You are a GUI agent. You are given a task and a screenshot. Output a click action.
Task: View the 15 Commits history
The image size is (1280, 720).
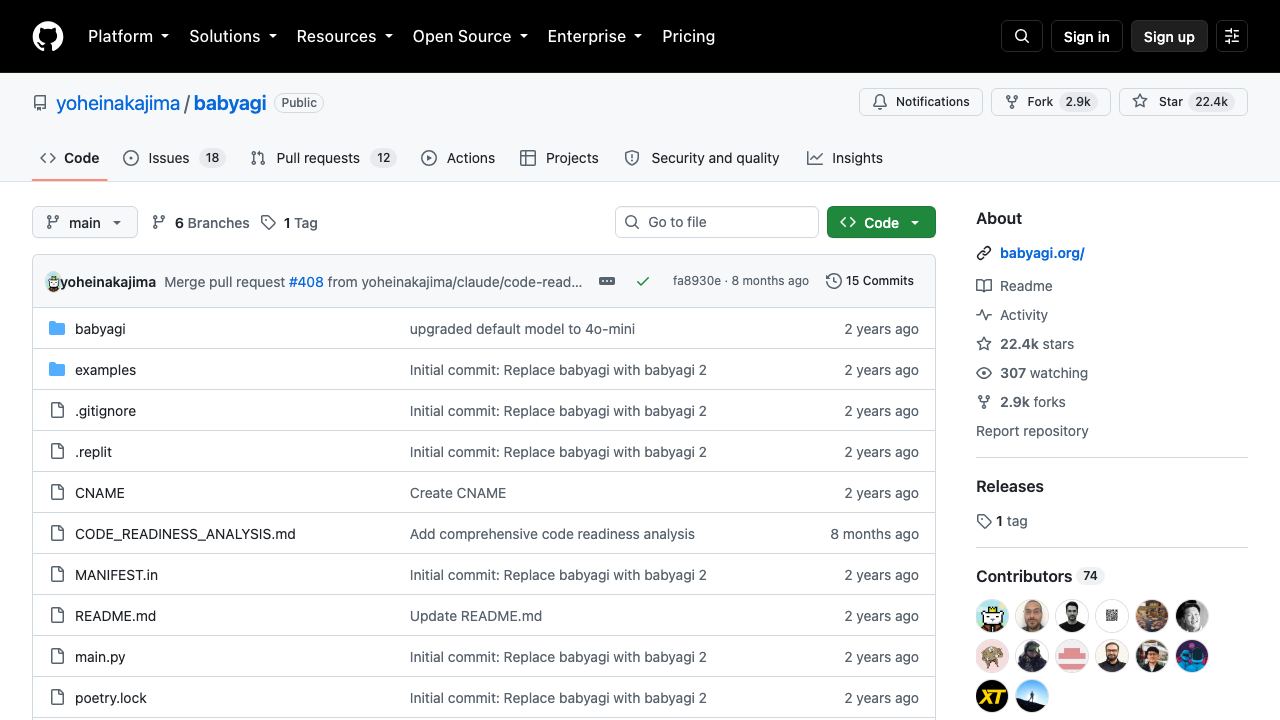pos(870,281)
